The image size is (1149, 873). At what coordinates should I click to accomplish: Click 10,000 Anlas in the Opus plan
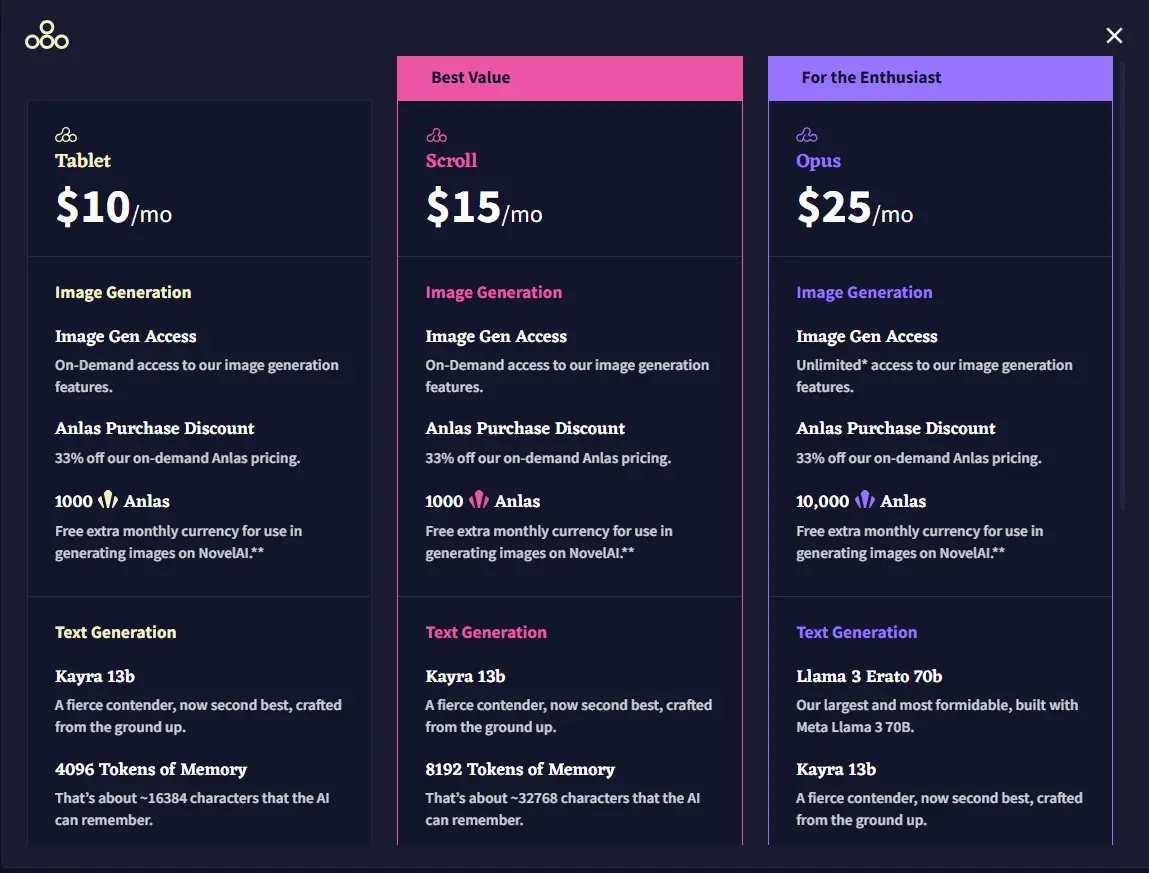861,501
